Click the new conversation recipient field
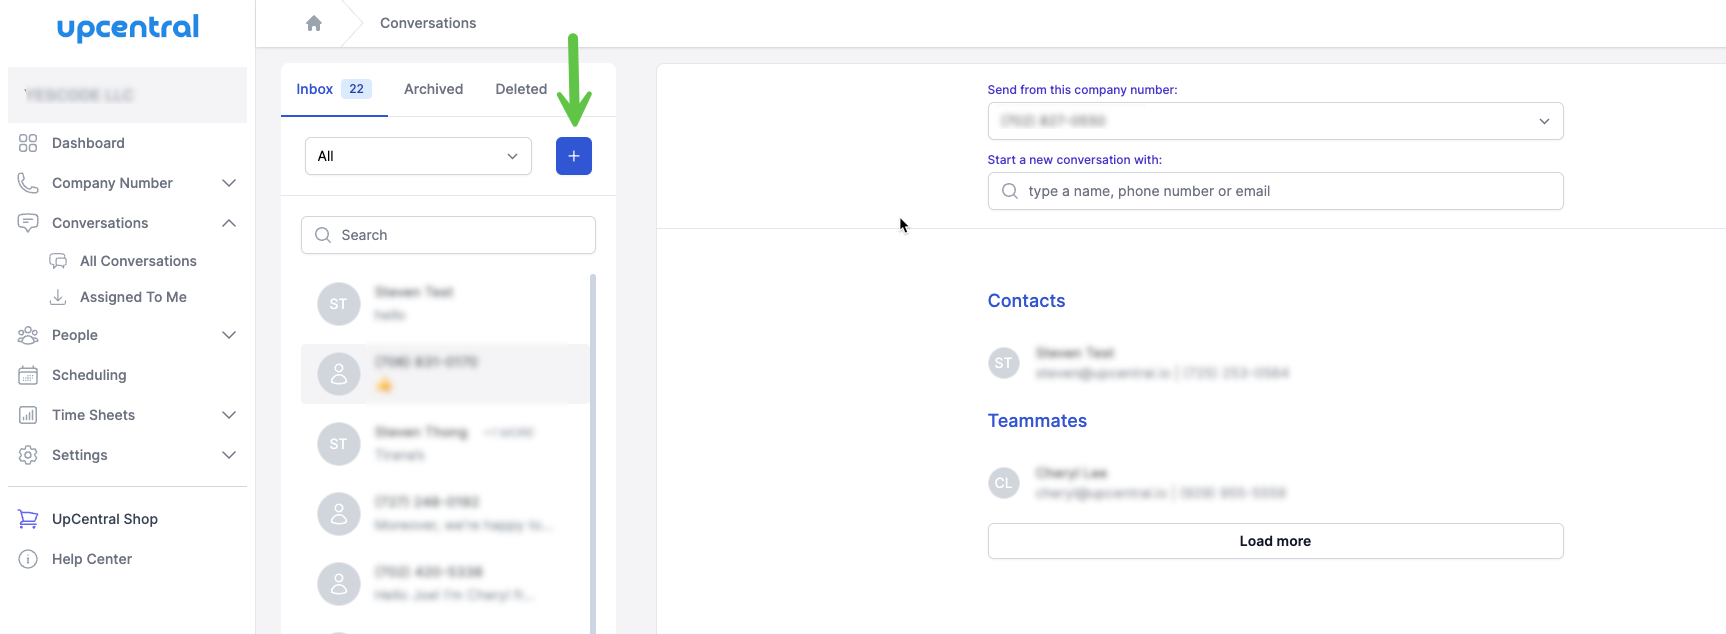Viewport: 1726px width, 634px height. [1274, 191]
